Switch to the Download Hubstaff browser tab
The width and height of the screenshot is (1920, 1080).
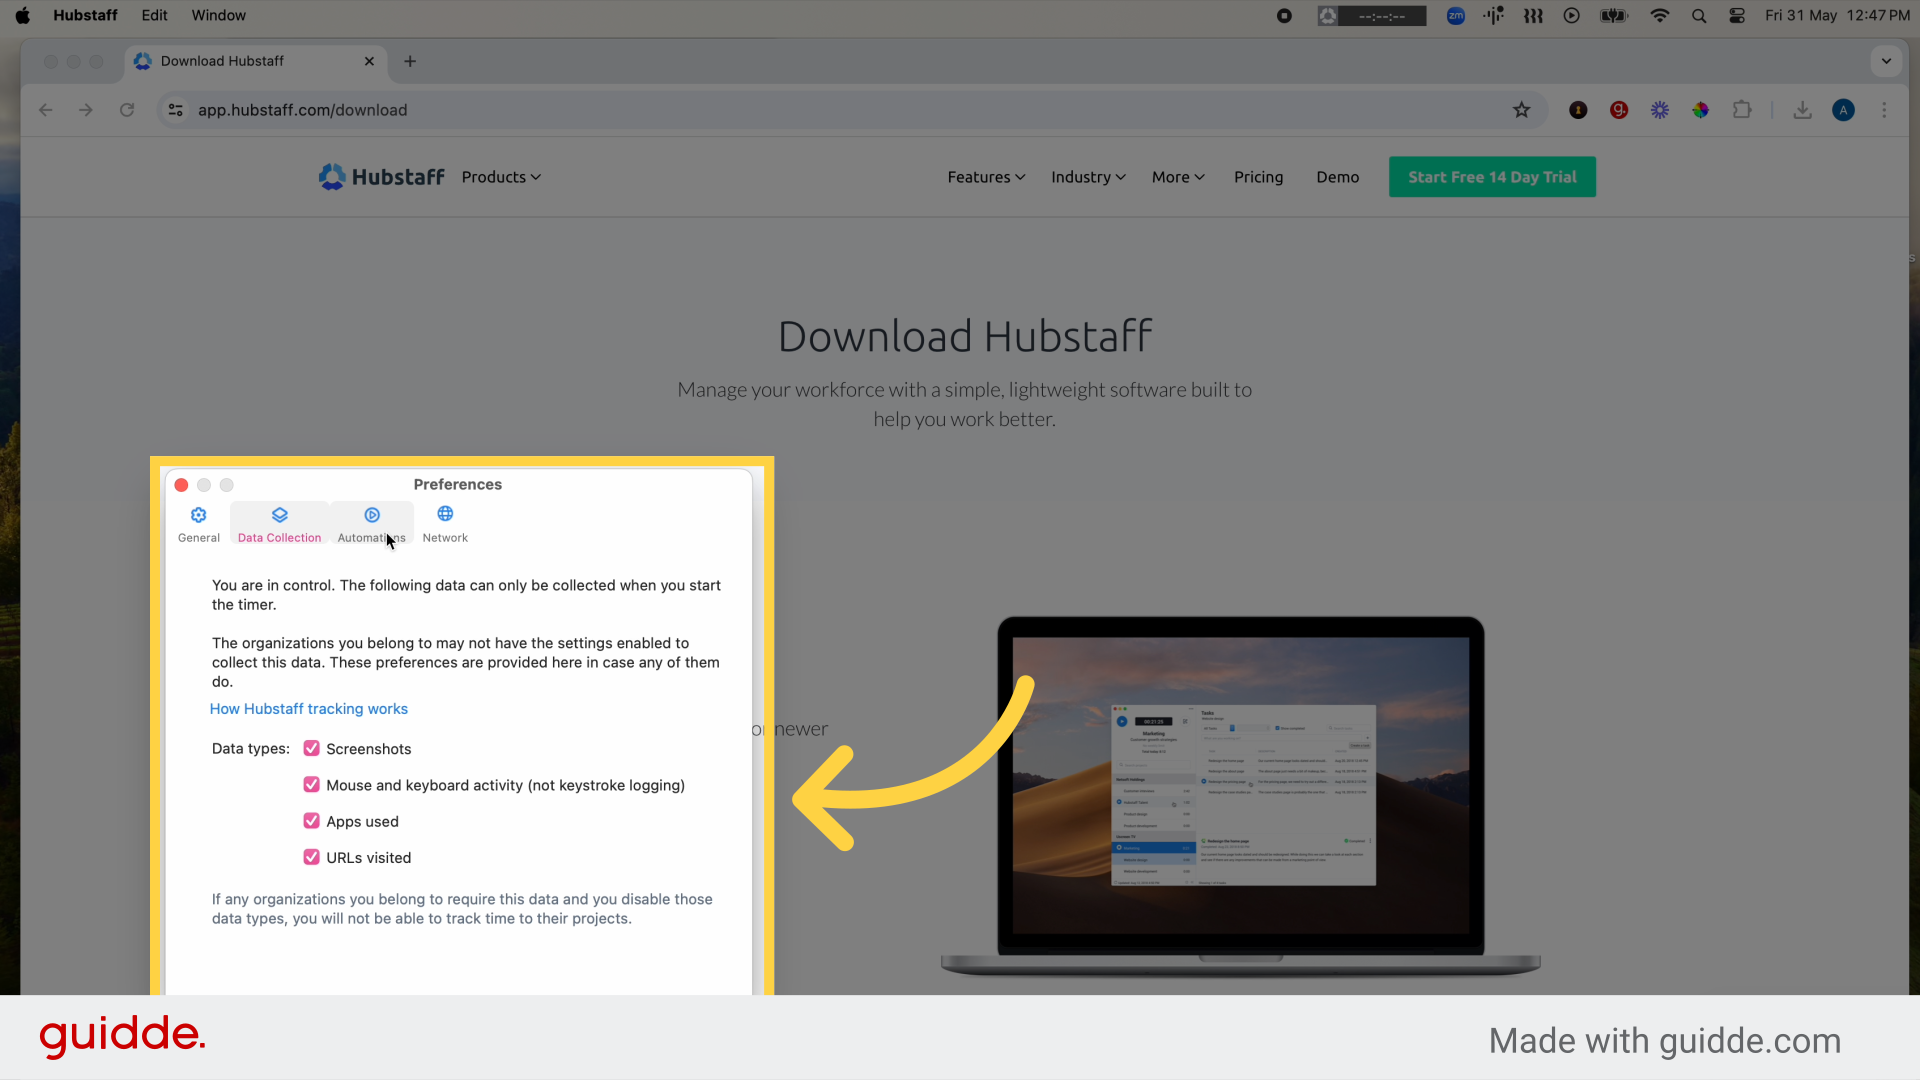pos(222,61)
